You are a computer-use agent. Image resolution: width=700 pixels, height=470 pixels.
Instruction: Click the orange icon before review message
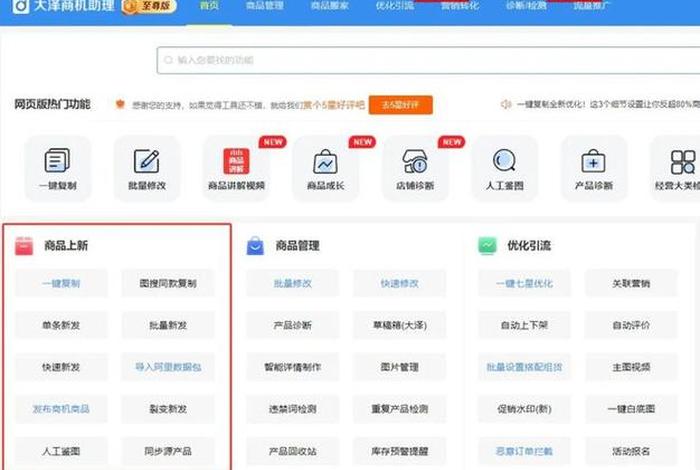pos(120,104)
